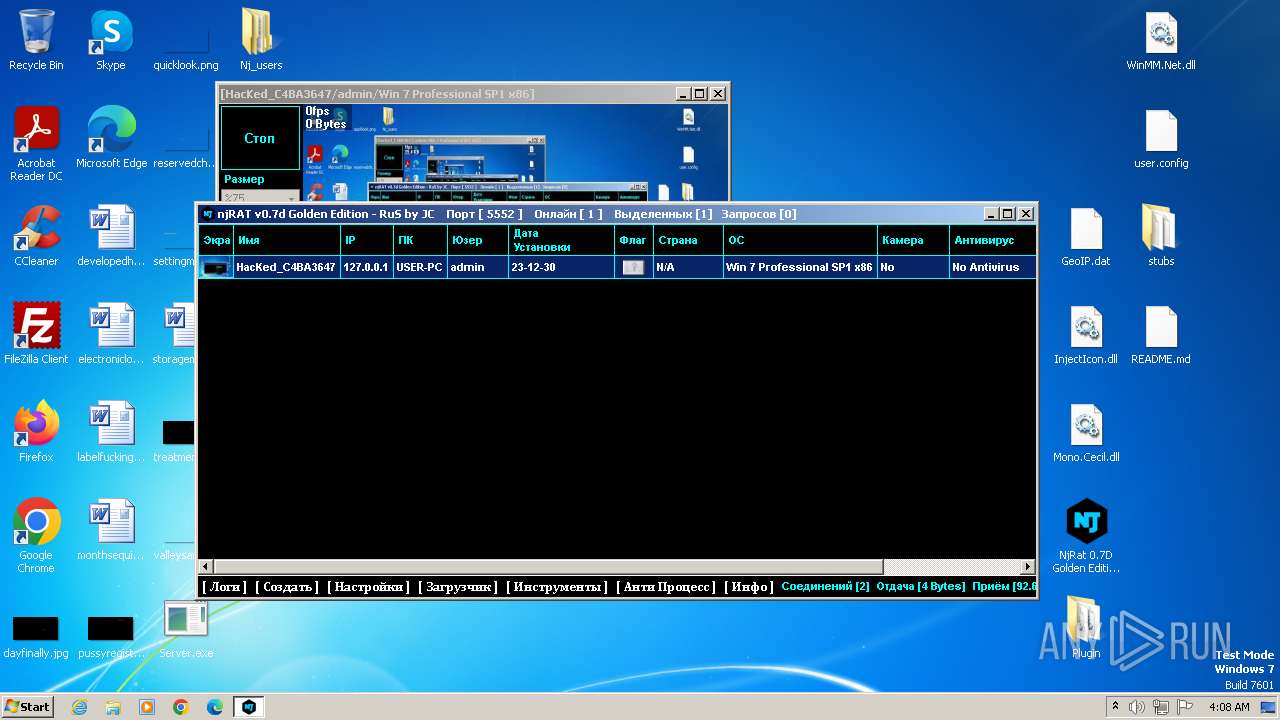Viewport: 1280px width, 720px height.
Task: Click the flag image in victim row
Action: [x=633, y=267]
